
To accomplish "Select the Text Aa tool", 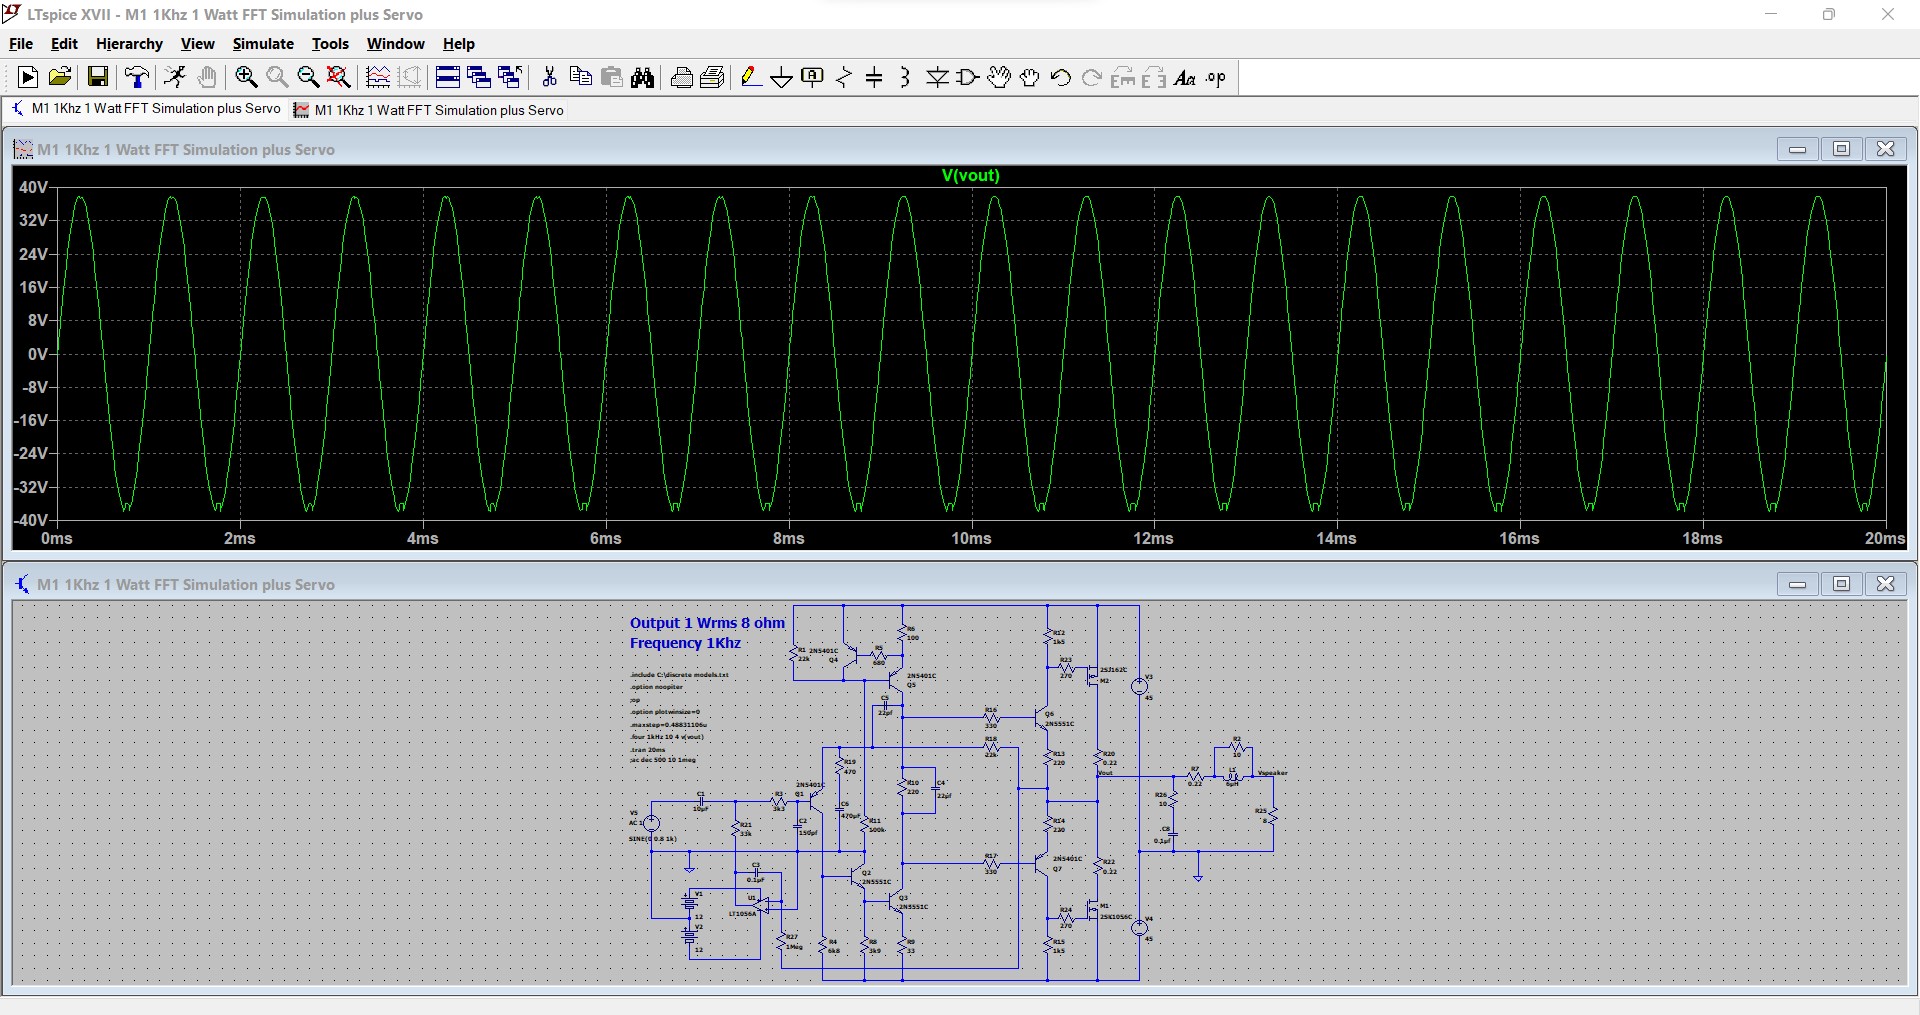I will (x=1185, y=77).
